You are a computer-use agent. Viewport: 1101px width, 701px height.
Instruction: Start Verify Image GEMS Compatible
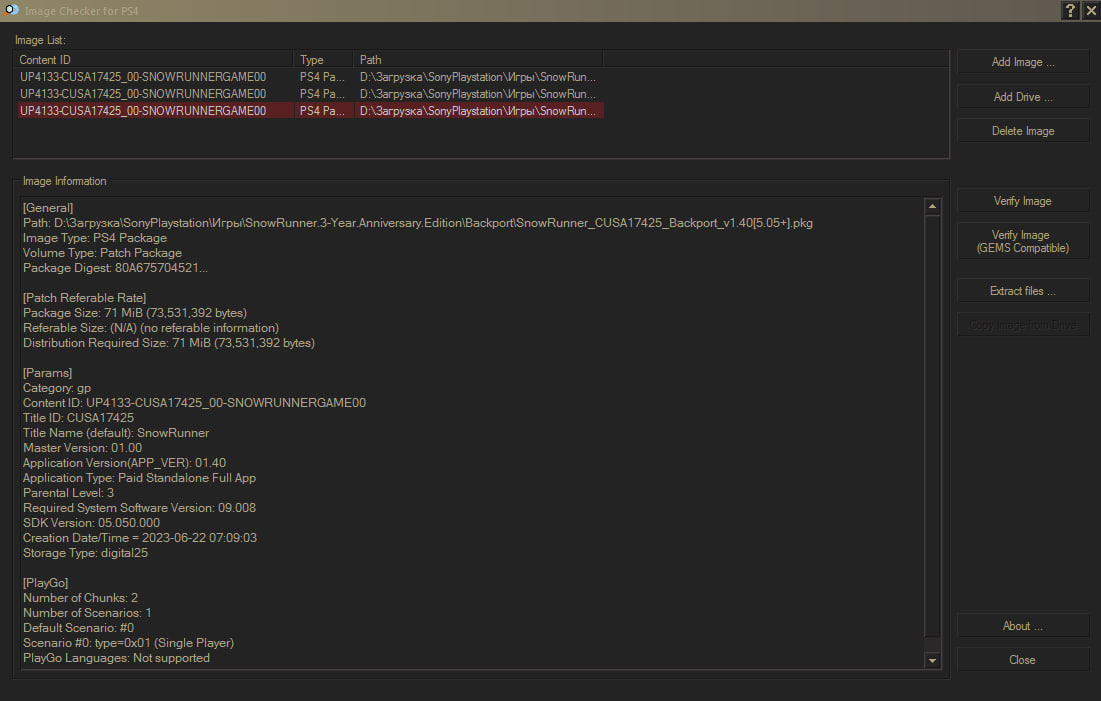point(1022,242)
